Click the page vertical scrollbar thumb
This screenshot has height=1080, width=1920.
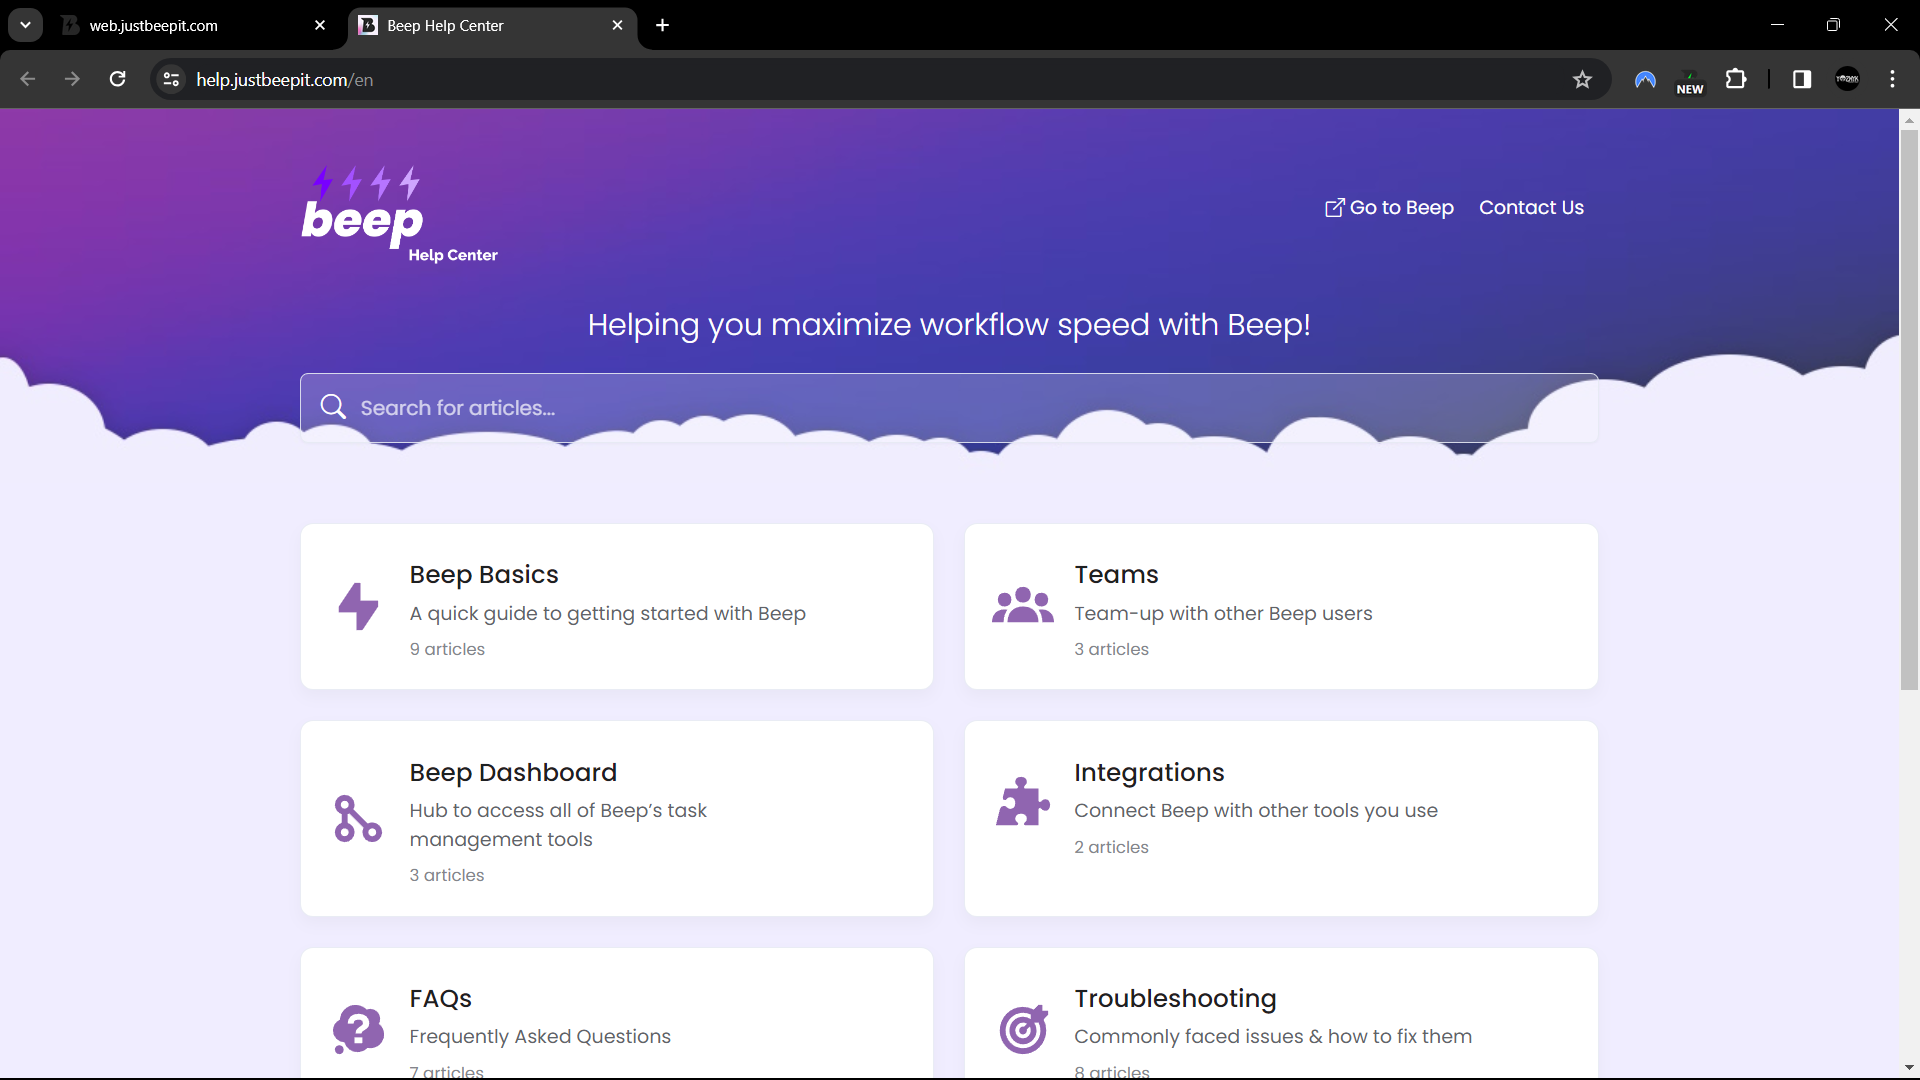tap(1909, 410)
